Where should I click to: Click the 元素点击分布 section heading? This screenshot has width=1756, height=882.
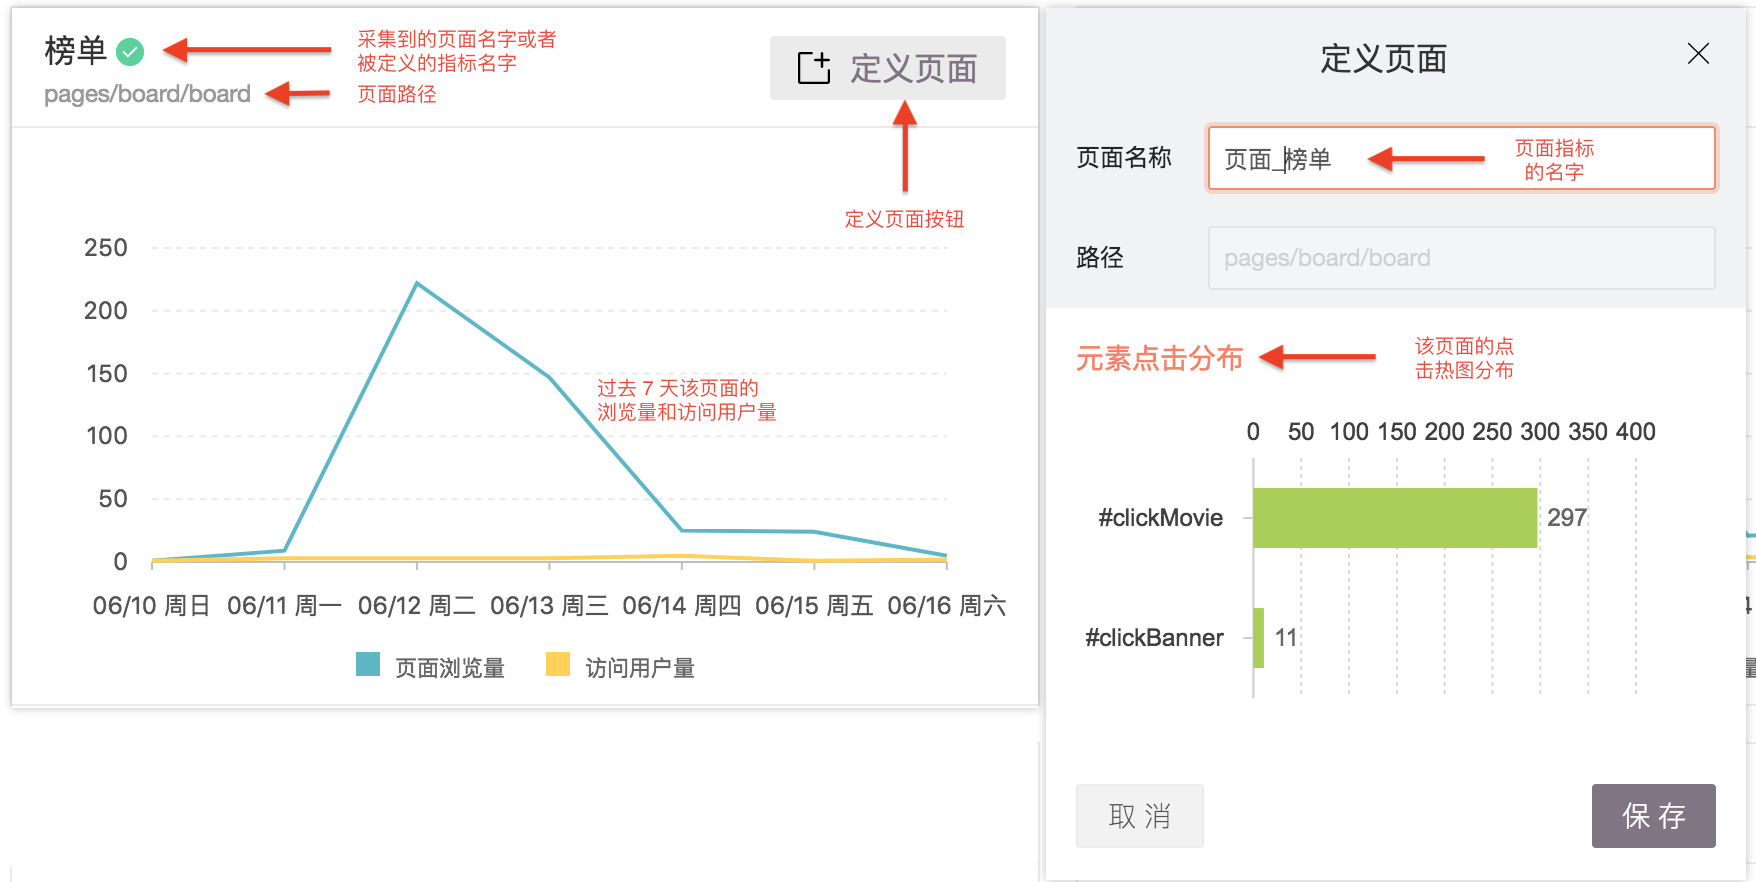tap(1159, 358)
